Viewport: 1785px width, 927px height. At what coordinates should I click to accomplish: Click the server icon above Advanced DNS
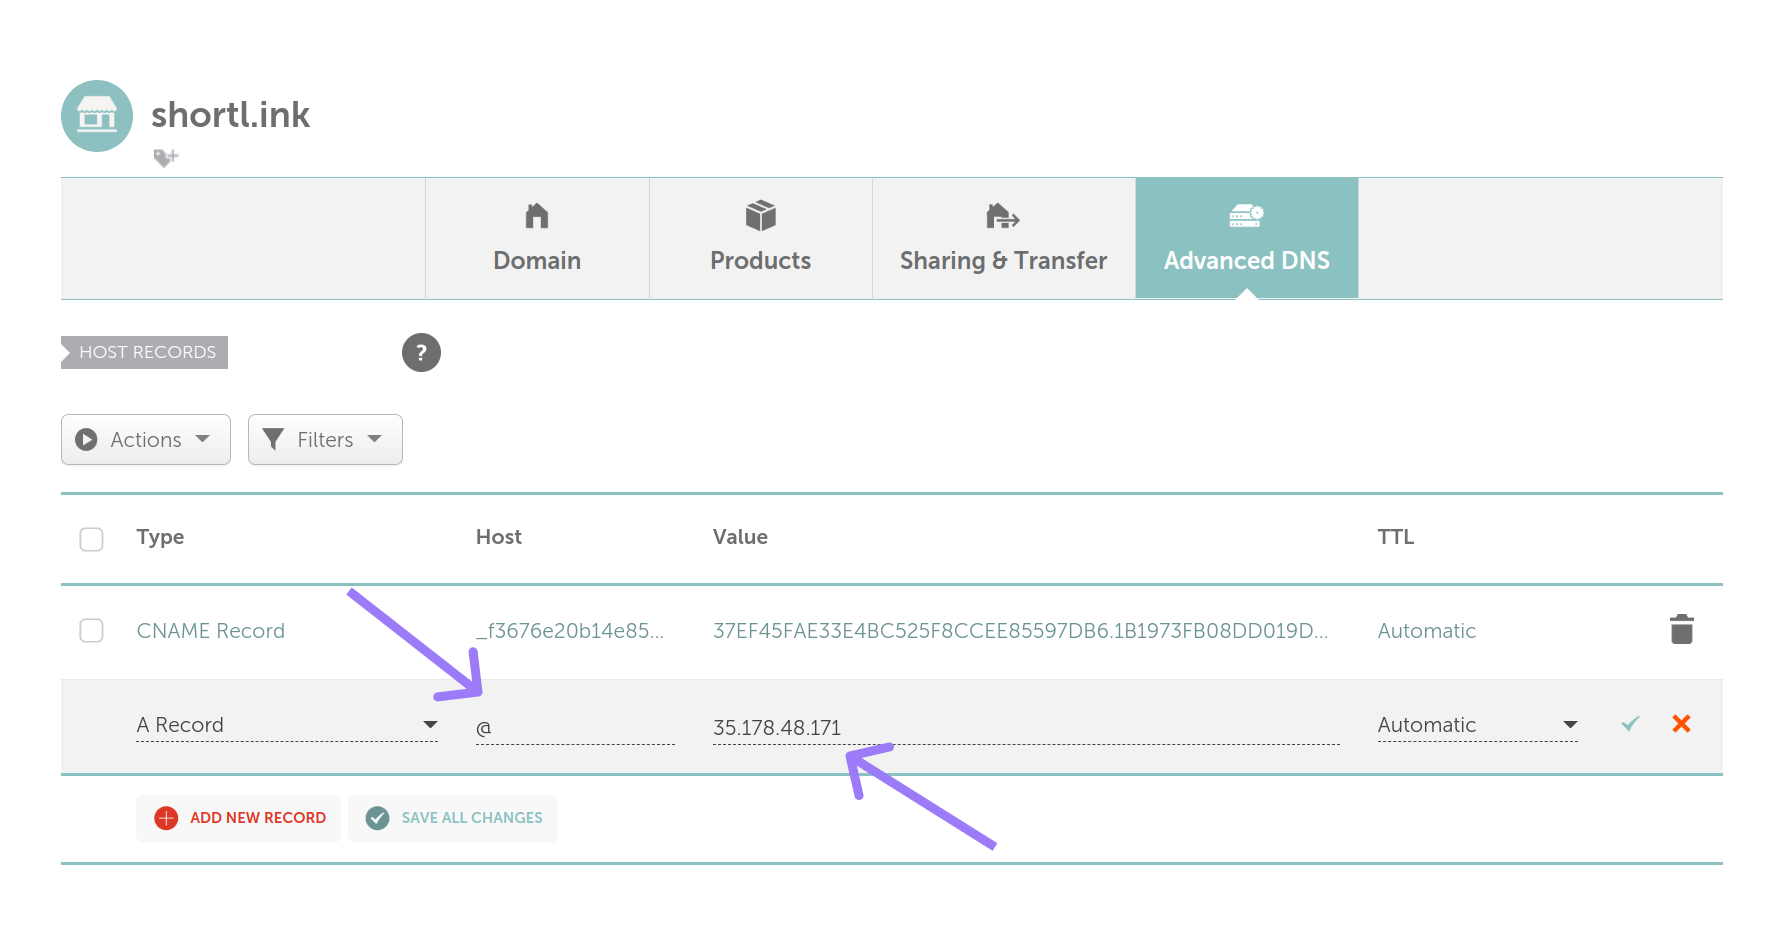1246,214
